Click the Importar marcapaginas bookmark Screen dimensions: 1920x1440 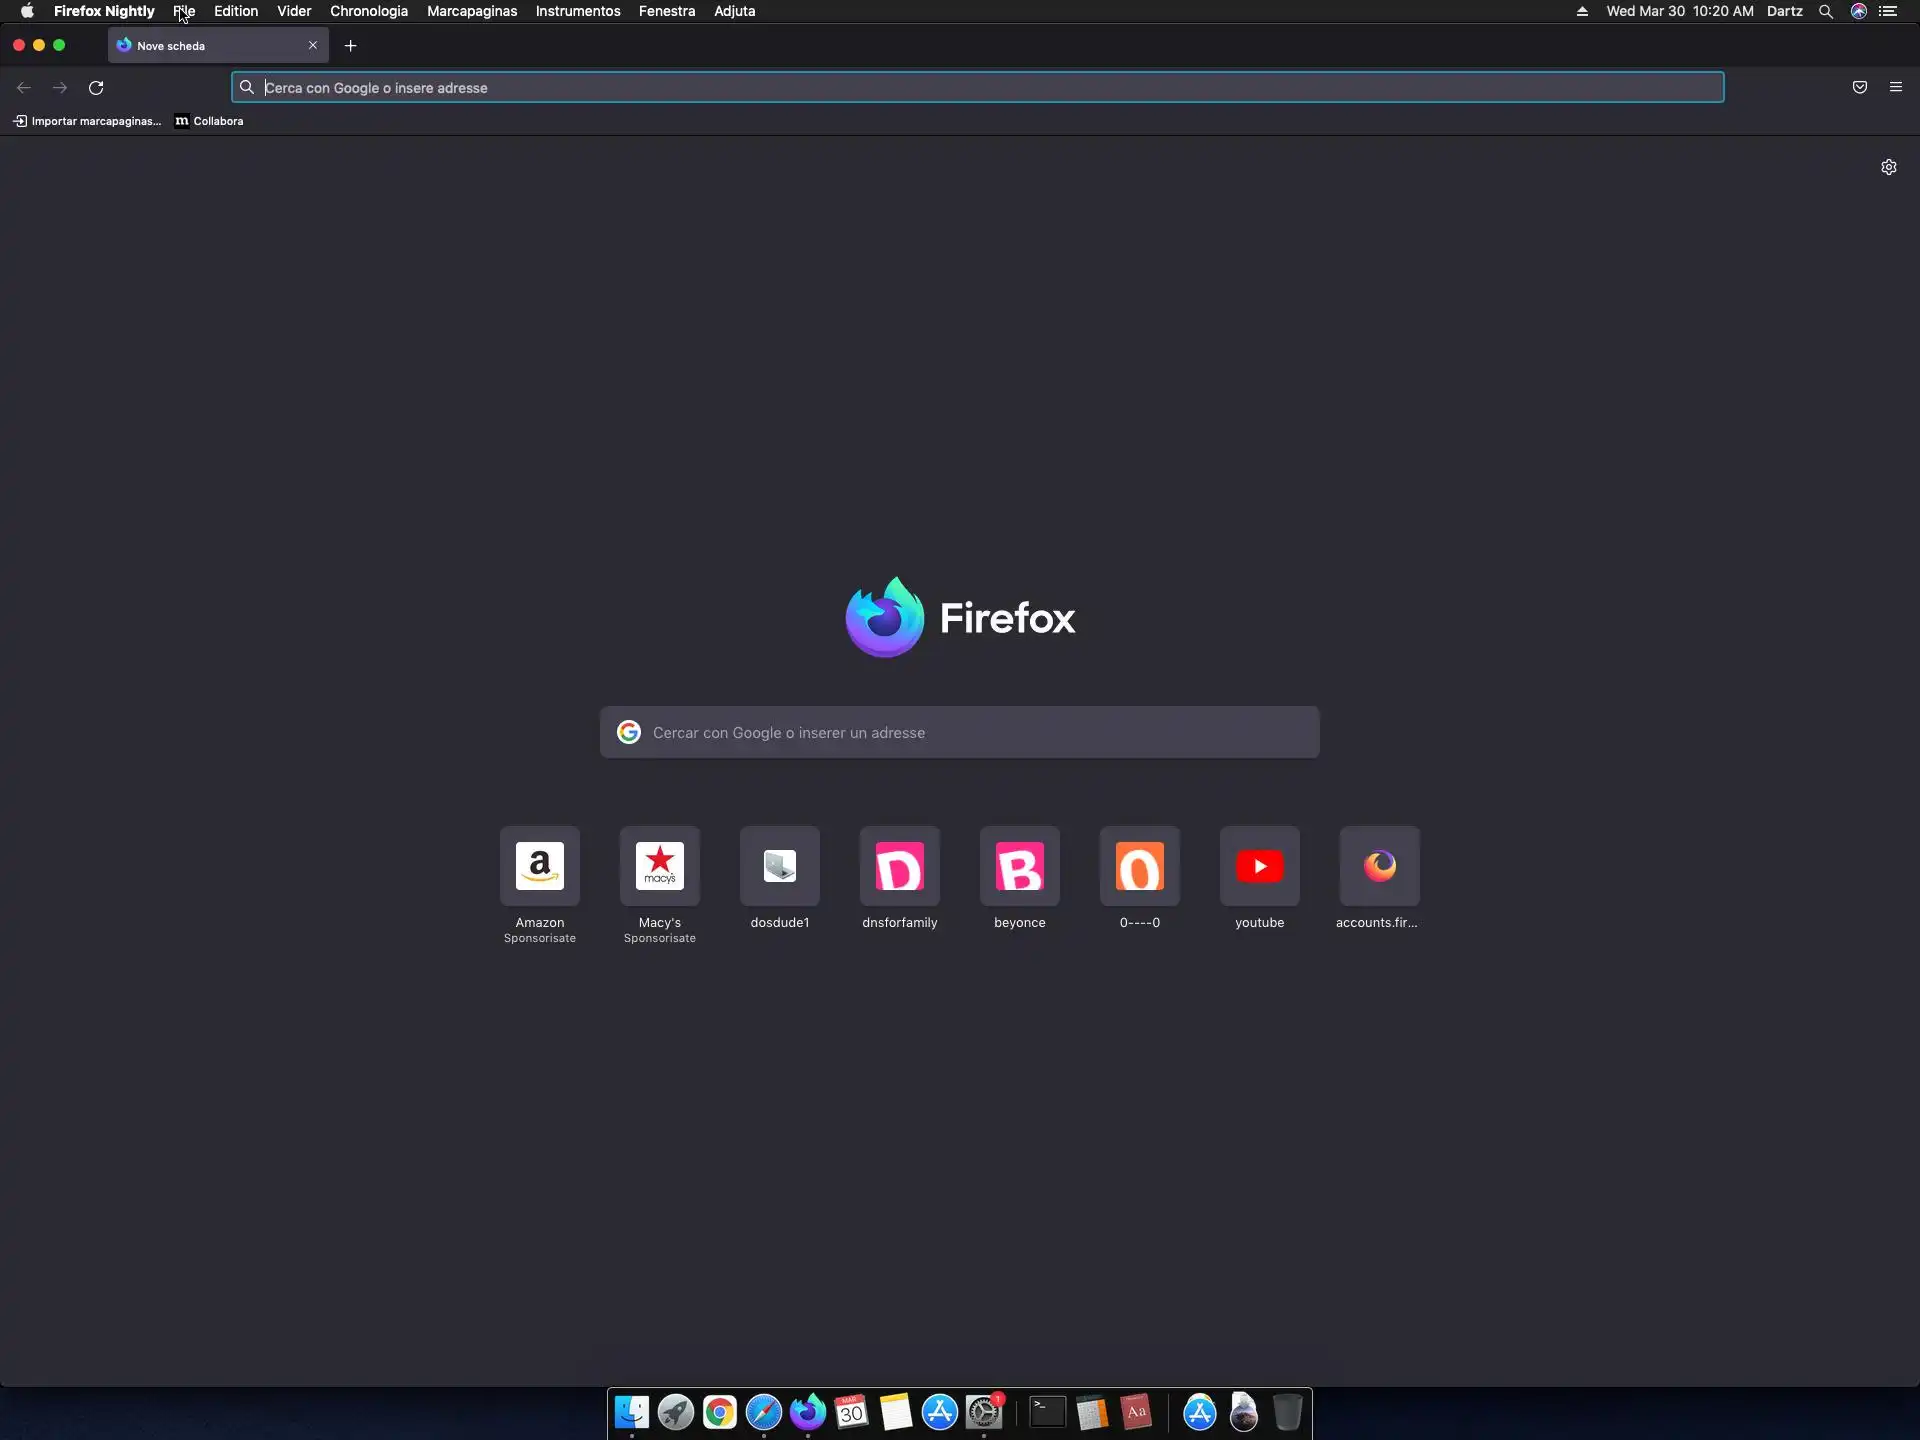point(88,121)
